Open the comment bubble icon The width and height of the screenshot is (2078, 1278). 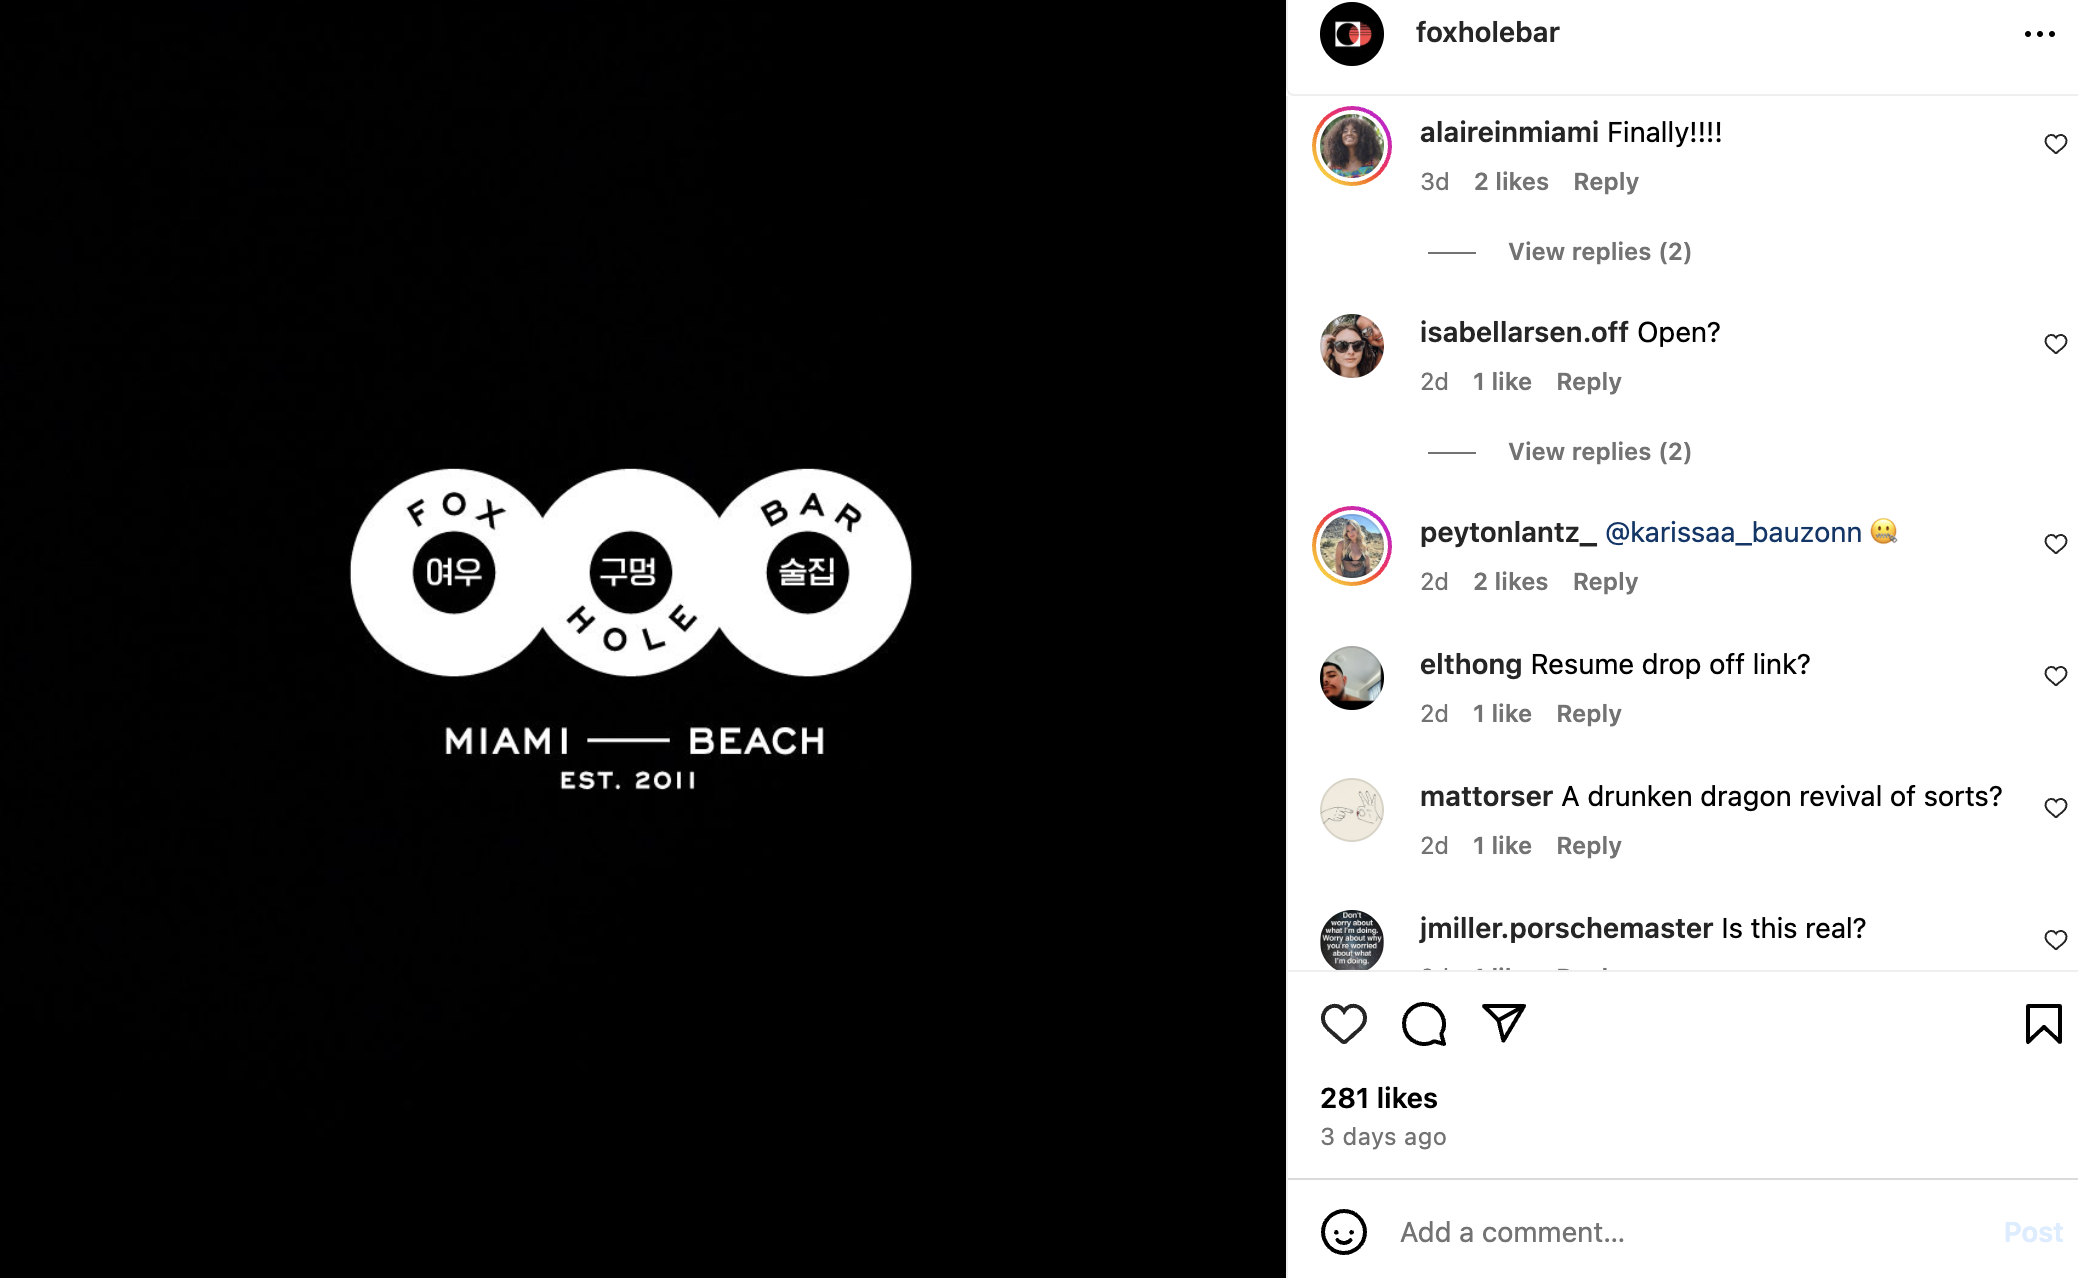pos(1424,1024)
